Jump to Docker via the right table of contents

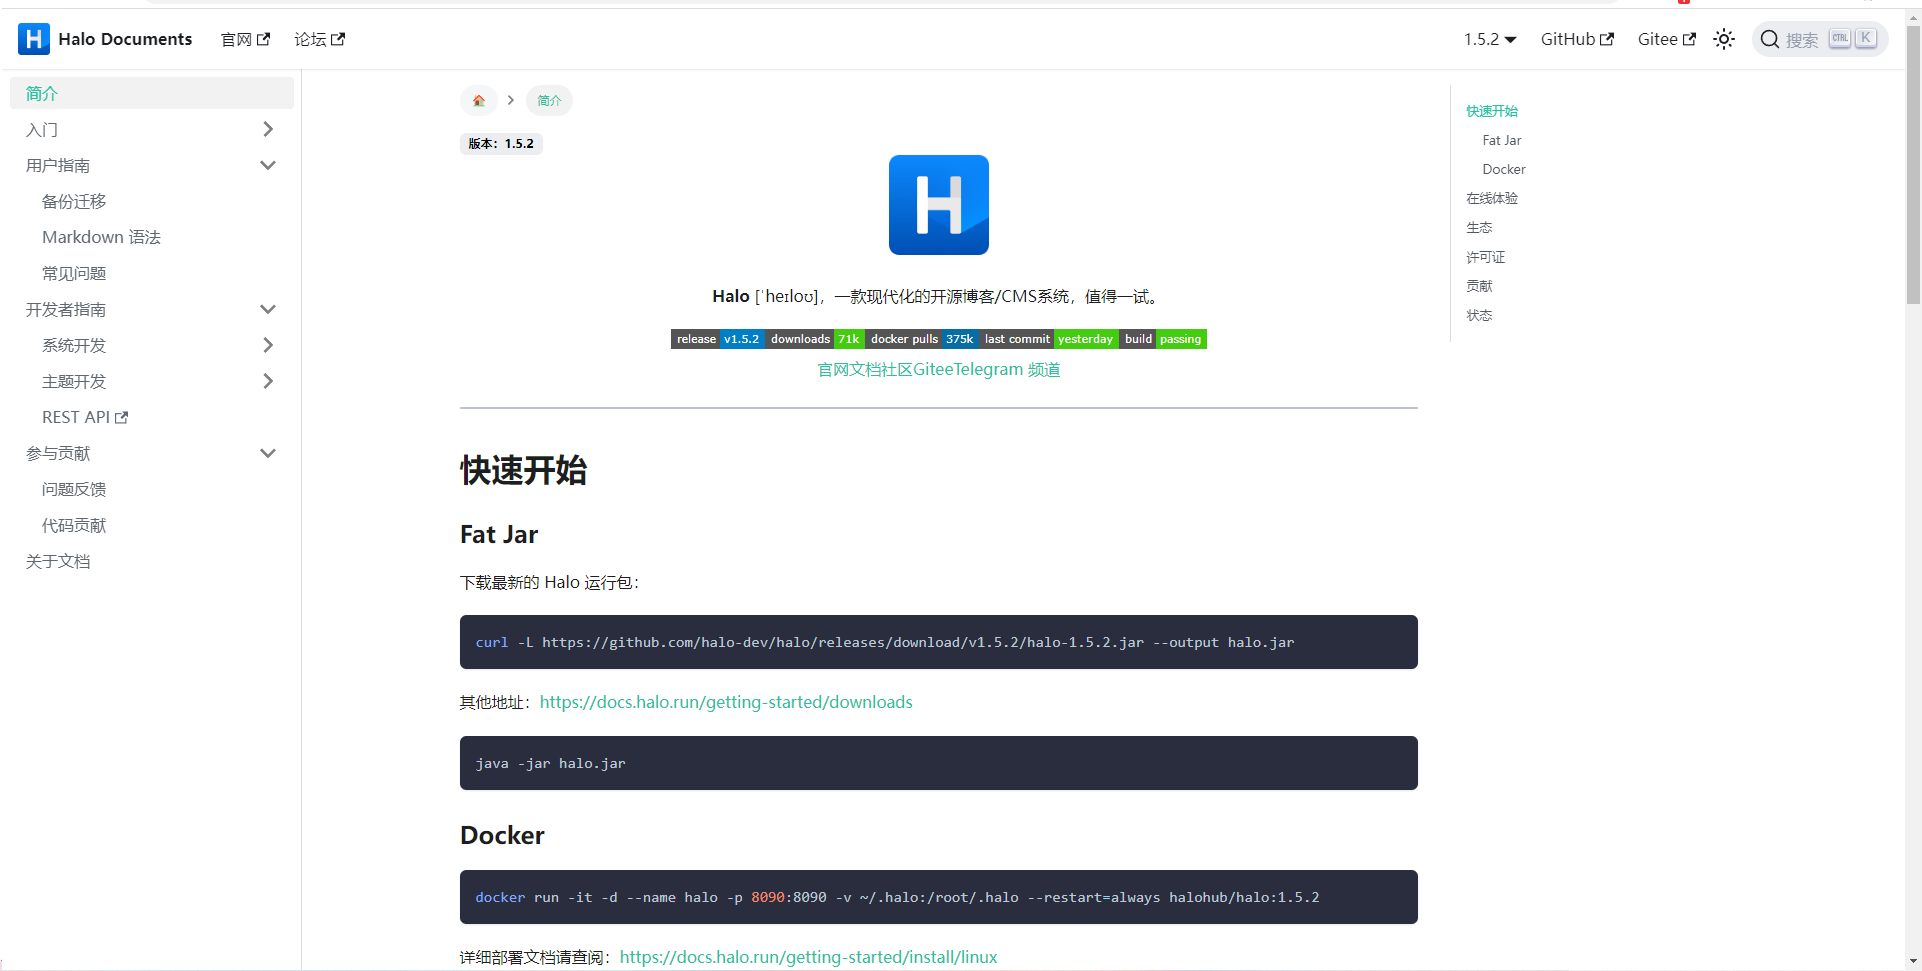[x=1504, y=169]
